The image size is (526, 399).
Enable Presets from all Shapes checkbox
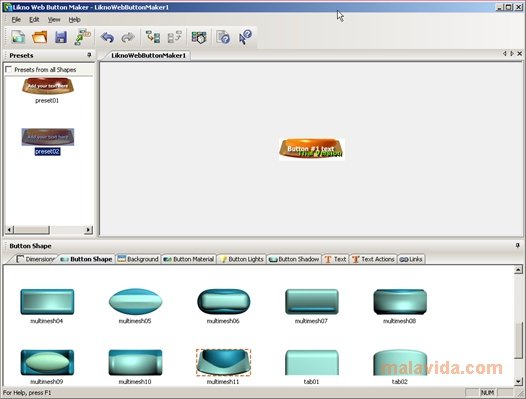click(9, 69)
